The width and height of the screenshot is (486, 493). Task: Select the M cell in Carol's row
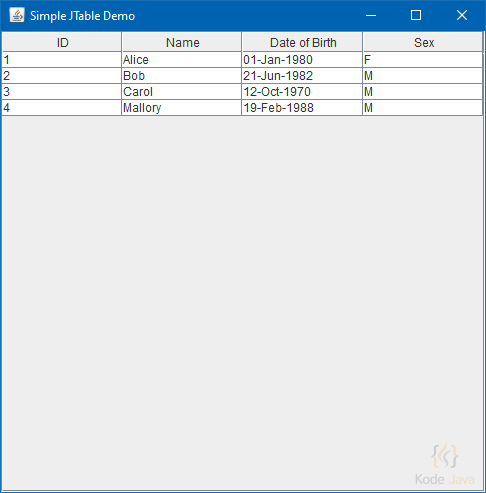[423, 92]
